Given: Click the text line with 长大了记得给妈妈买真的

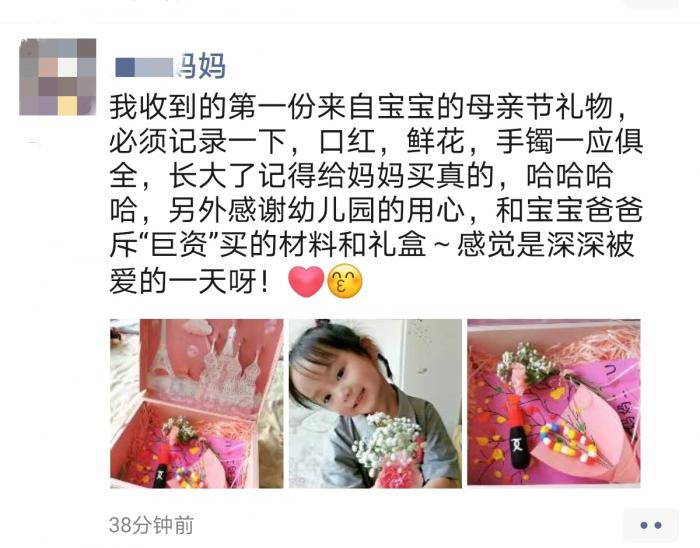Looking at the screenshot, I should click(362, 176).
